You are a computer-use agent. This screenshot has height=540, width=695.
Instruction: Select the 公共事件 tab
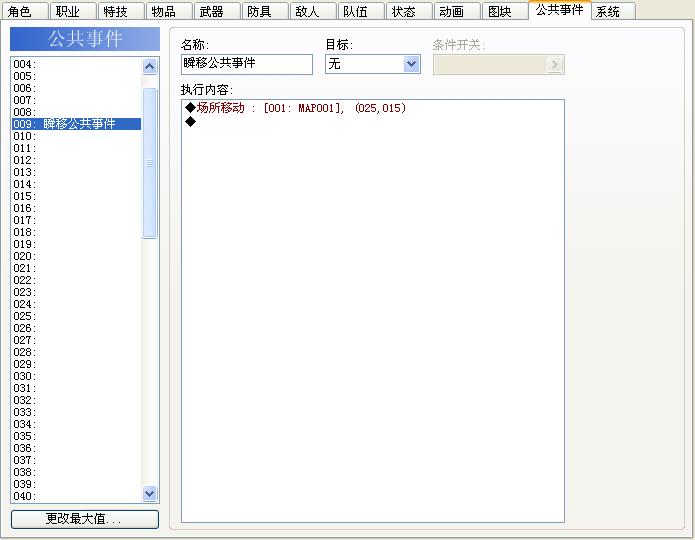point(559,10)
